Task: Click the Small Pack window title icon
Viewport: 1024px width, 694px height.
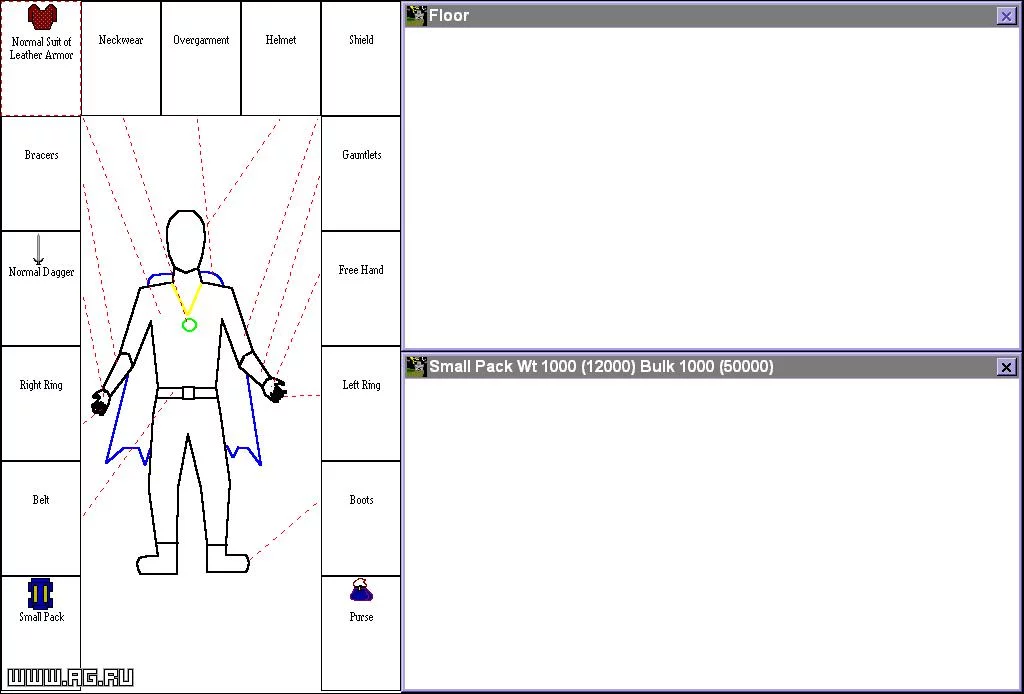Action: coord(416,367)
